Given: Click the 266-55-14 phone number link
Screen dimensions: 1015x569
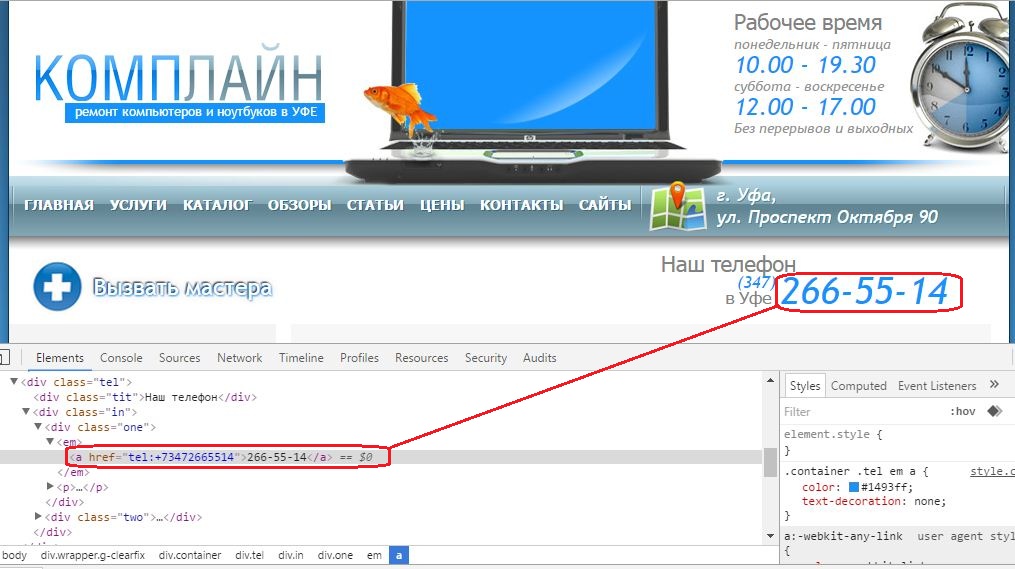Looking at the screenshot, I should 865,291.
